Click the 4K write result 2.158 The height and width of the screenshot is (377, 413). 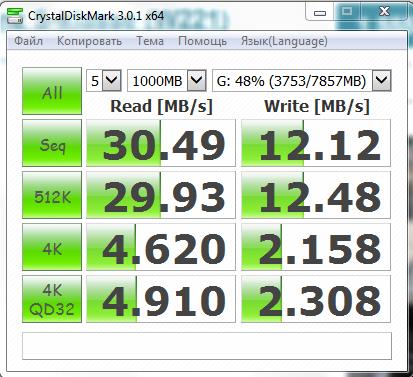(x=316, y=247)
